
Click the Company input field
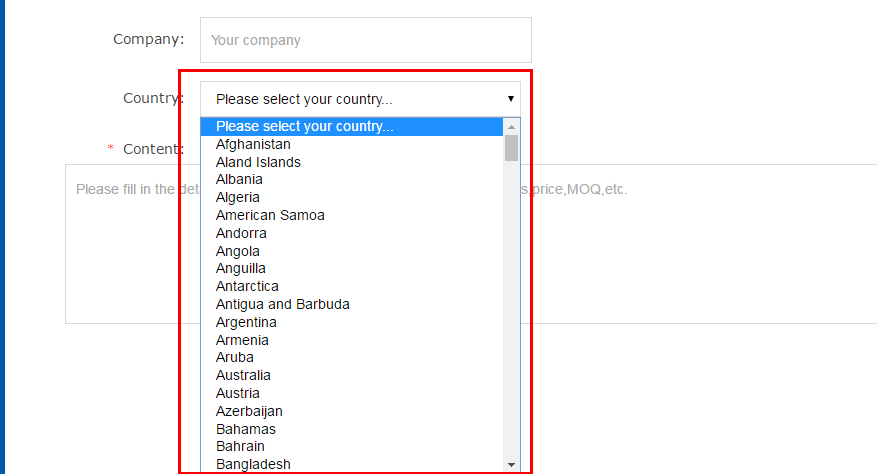[x=365, y=41]
